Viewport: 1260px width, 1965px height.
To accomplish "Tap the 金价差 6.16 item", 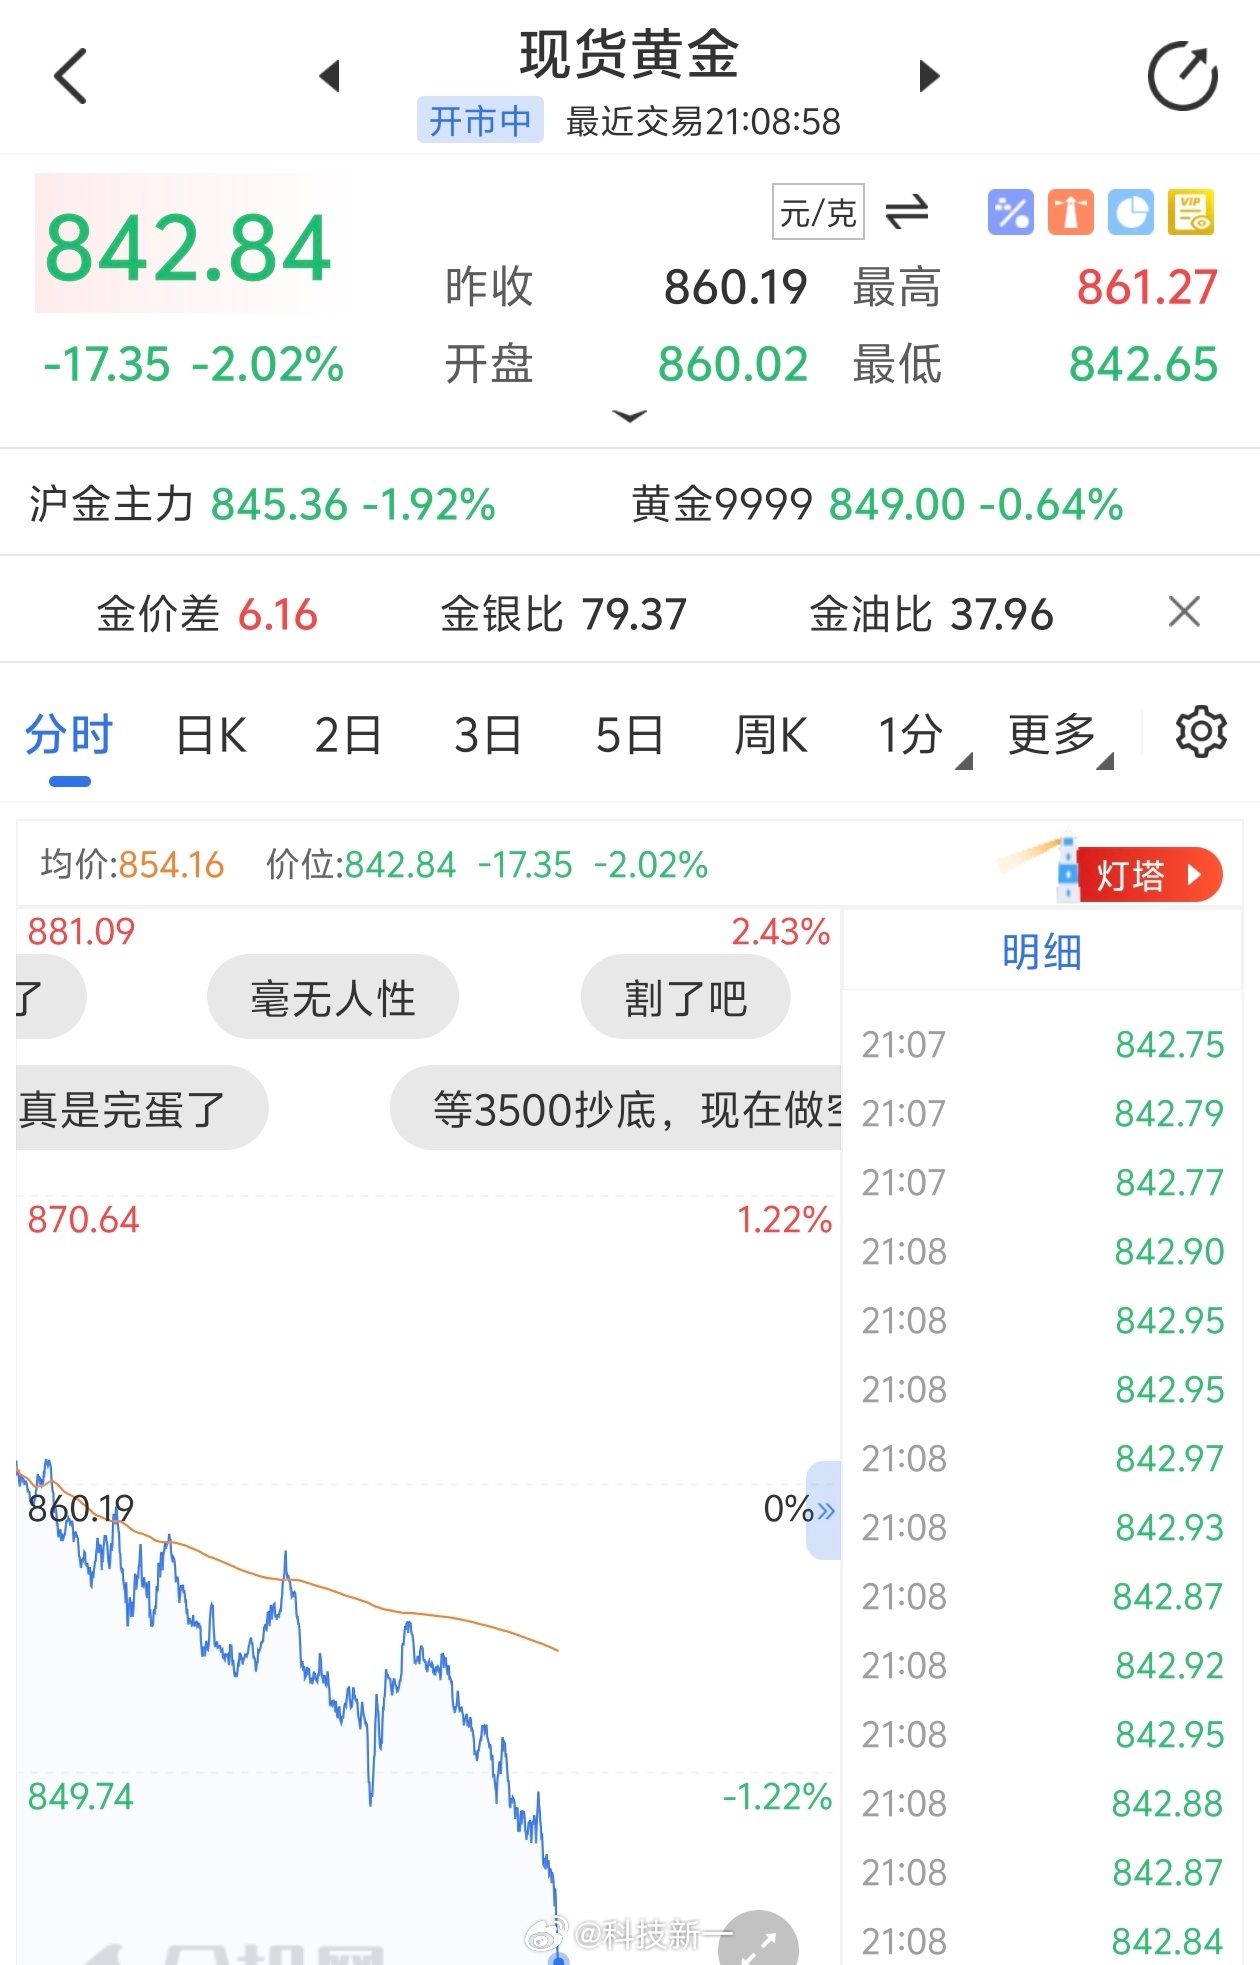I will click(207, 614).
